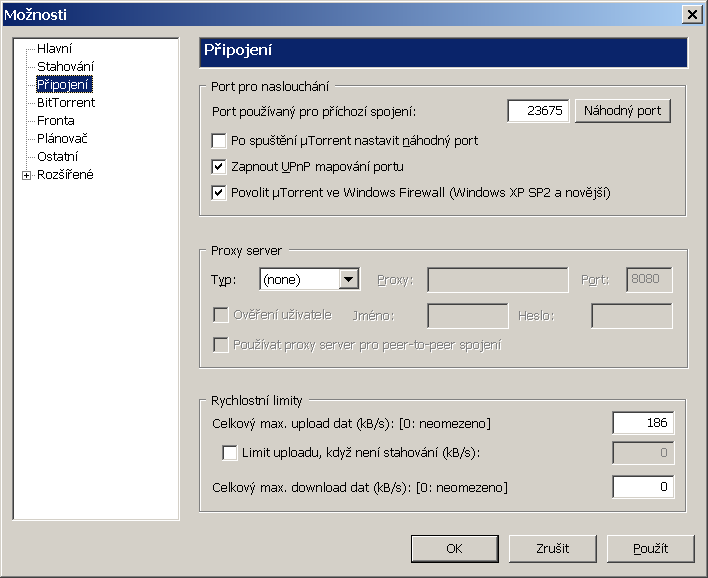Expand the Rozšířené tree node

pos(26,175)
